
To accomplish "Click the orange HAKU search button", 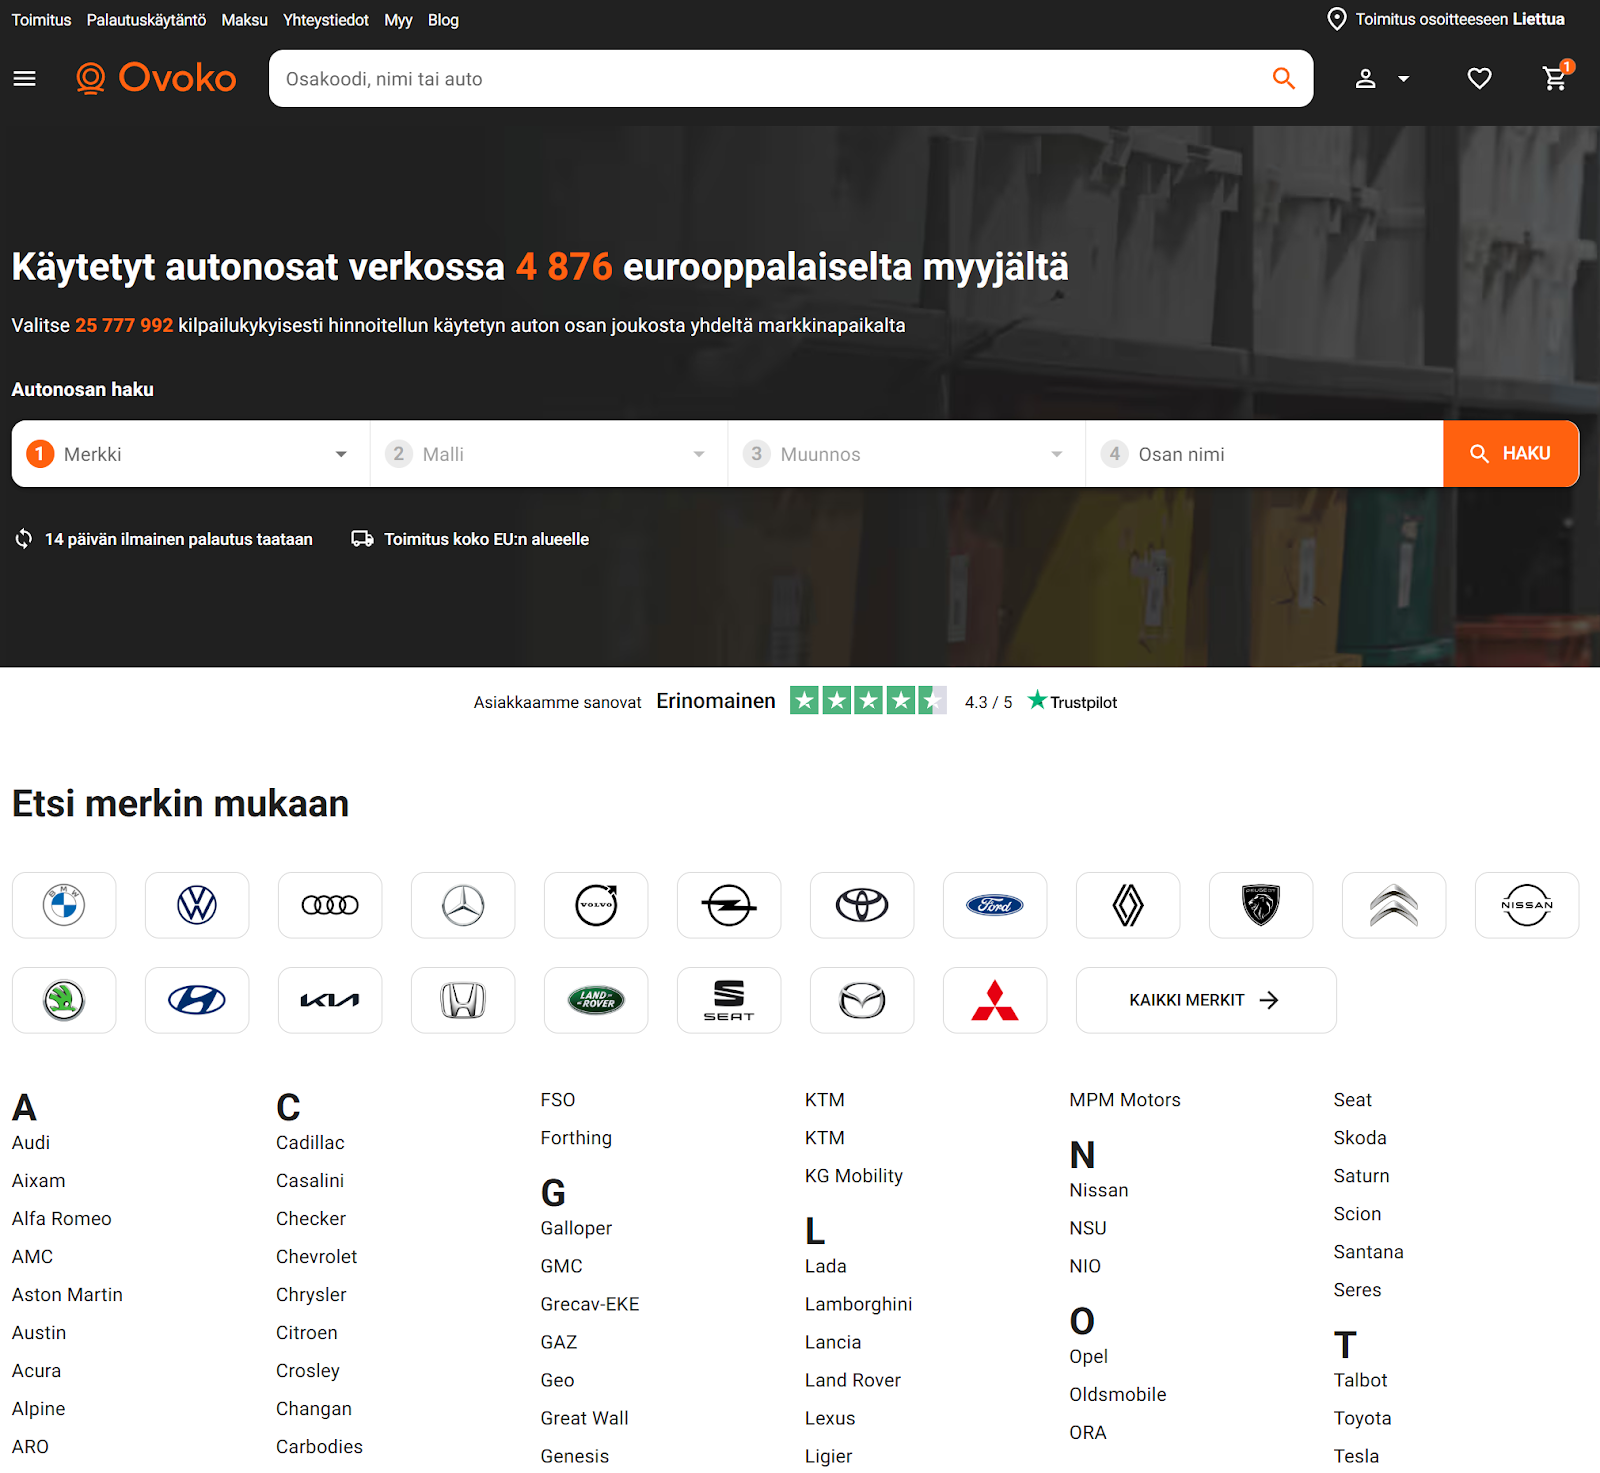I will [x=1511, y=454].
